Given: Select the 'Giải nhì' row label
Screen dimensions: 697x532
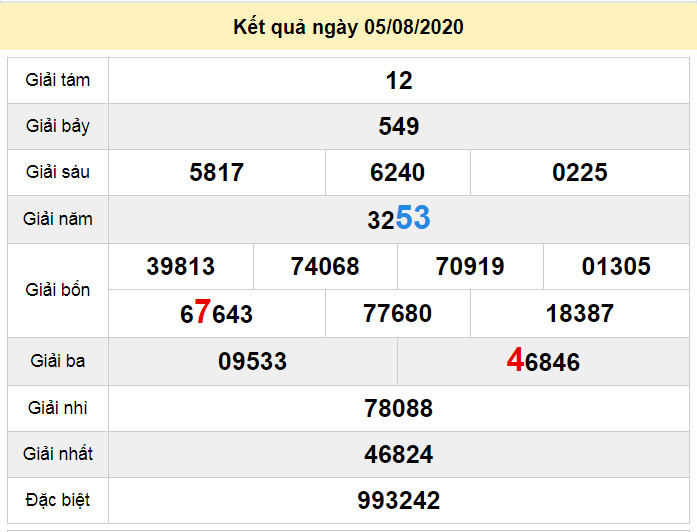Looking at the screenshot, I should pos(58,408).
